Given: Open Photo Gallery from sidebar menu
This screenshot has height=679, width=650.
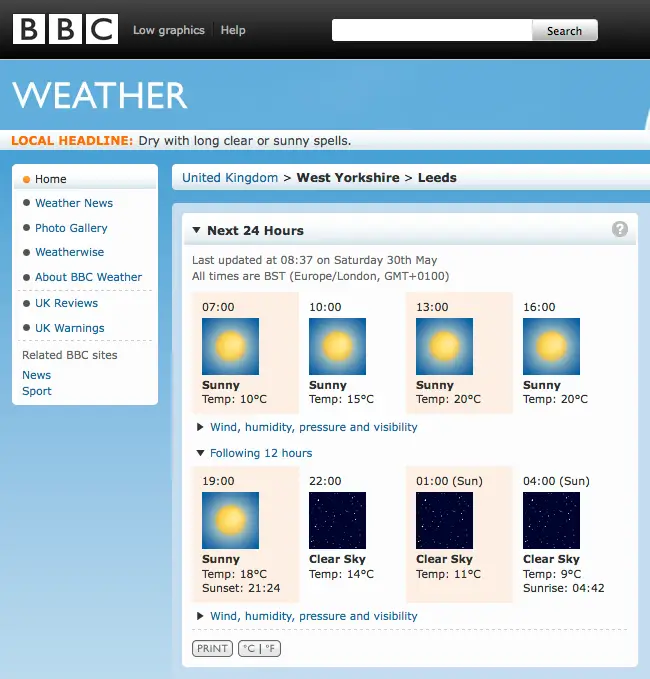Looking at the screenshot, I should point(71,228).
